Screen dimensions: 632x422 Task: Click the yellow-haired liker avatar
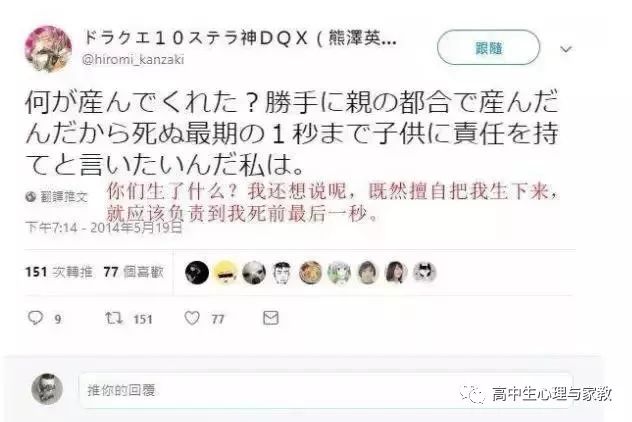[x=225, y=272]
